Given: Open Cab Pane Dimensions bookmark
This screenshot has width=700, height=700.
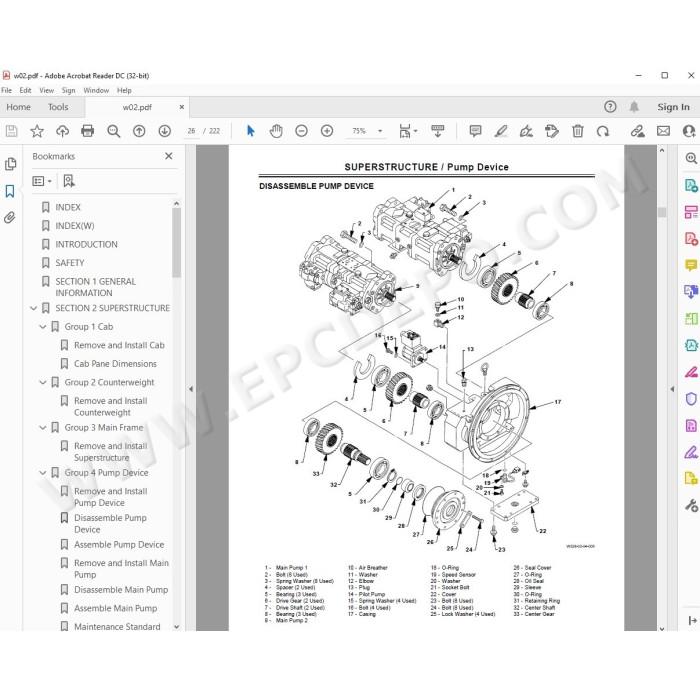Looking at the screenshot, I should click(x=115, y=364).
